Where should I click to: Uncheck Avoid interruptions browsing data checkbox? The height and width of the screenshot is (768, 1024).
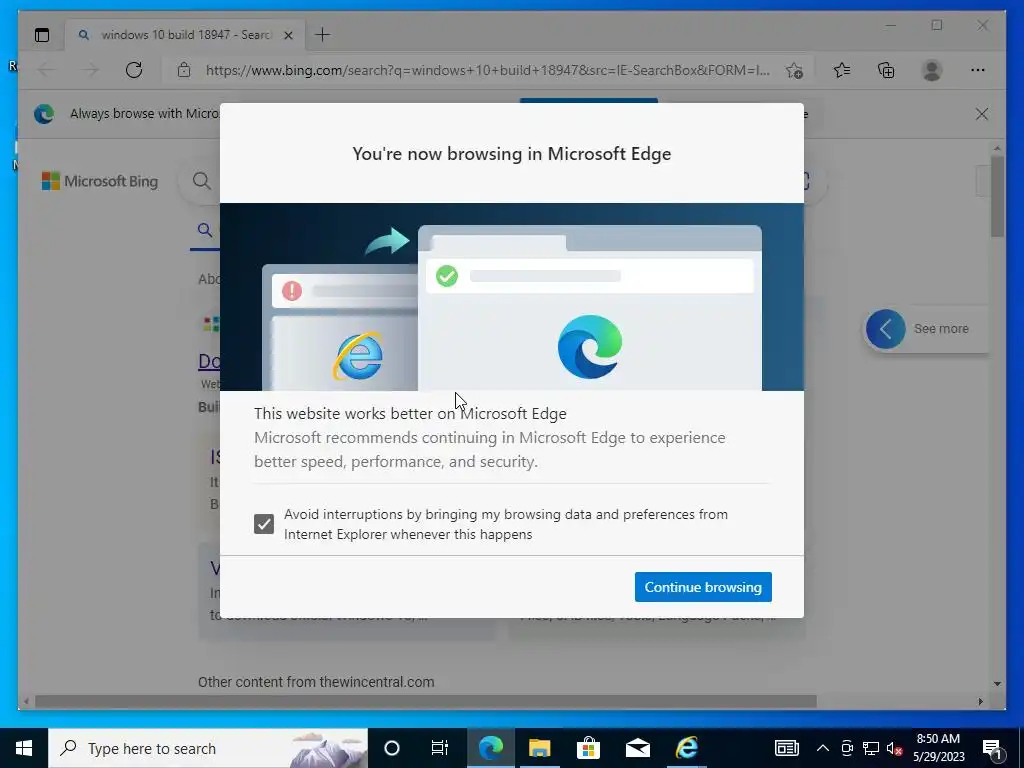[x=264, y=524]
